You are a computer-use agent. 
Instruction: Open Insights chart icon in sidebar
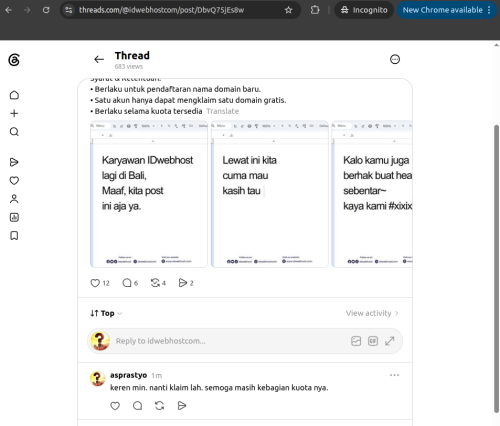(x=14, y=217)
